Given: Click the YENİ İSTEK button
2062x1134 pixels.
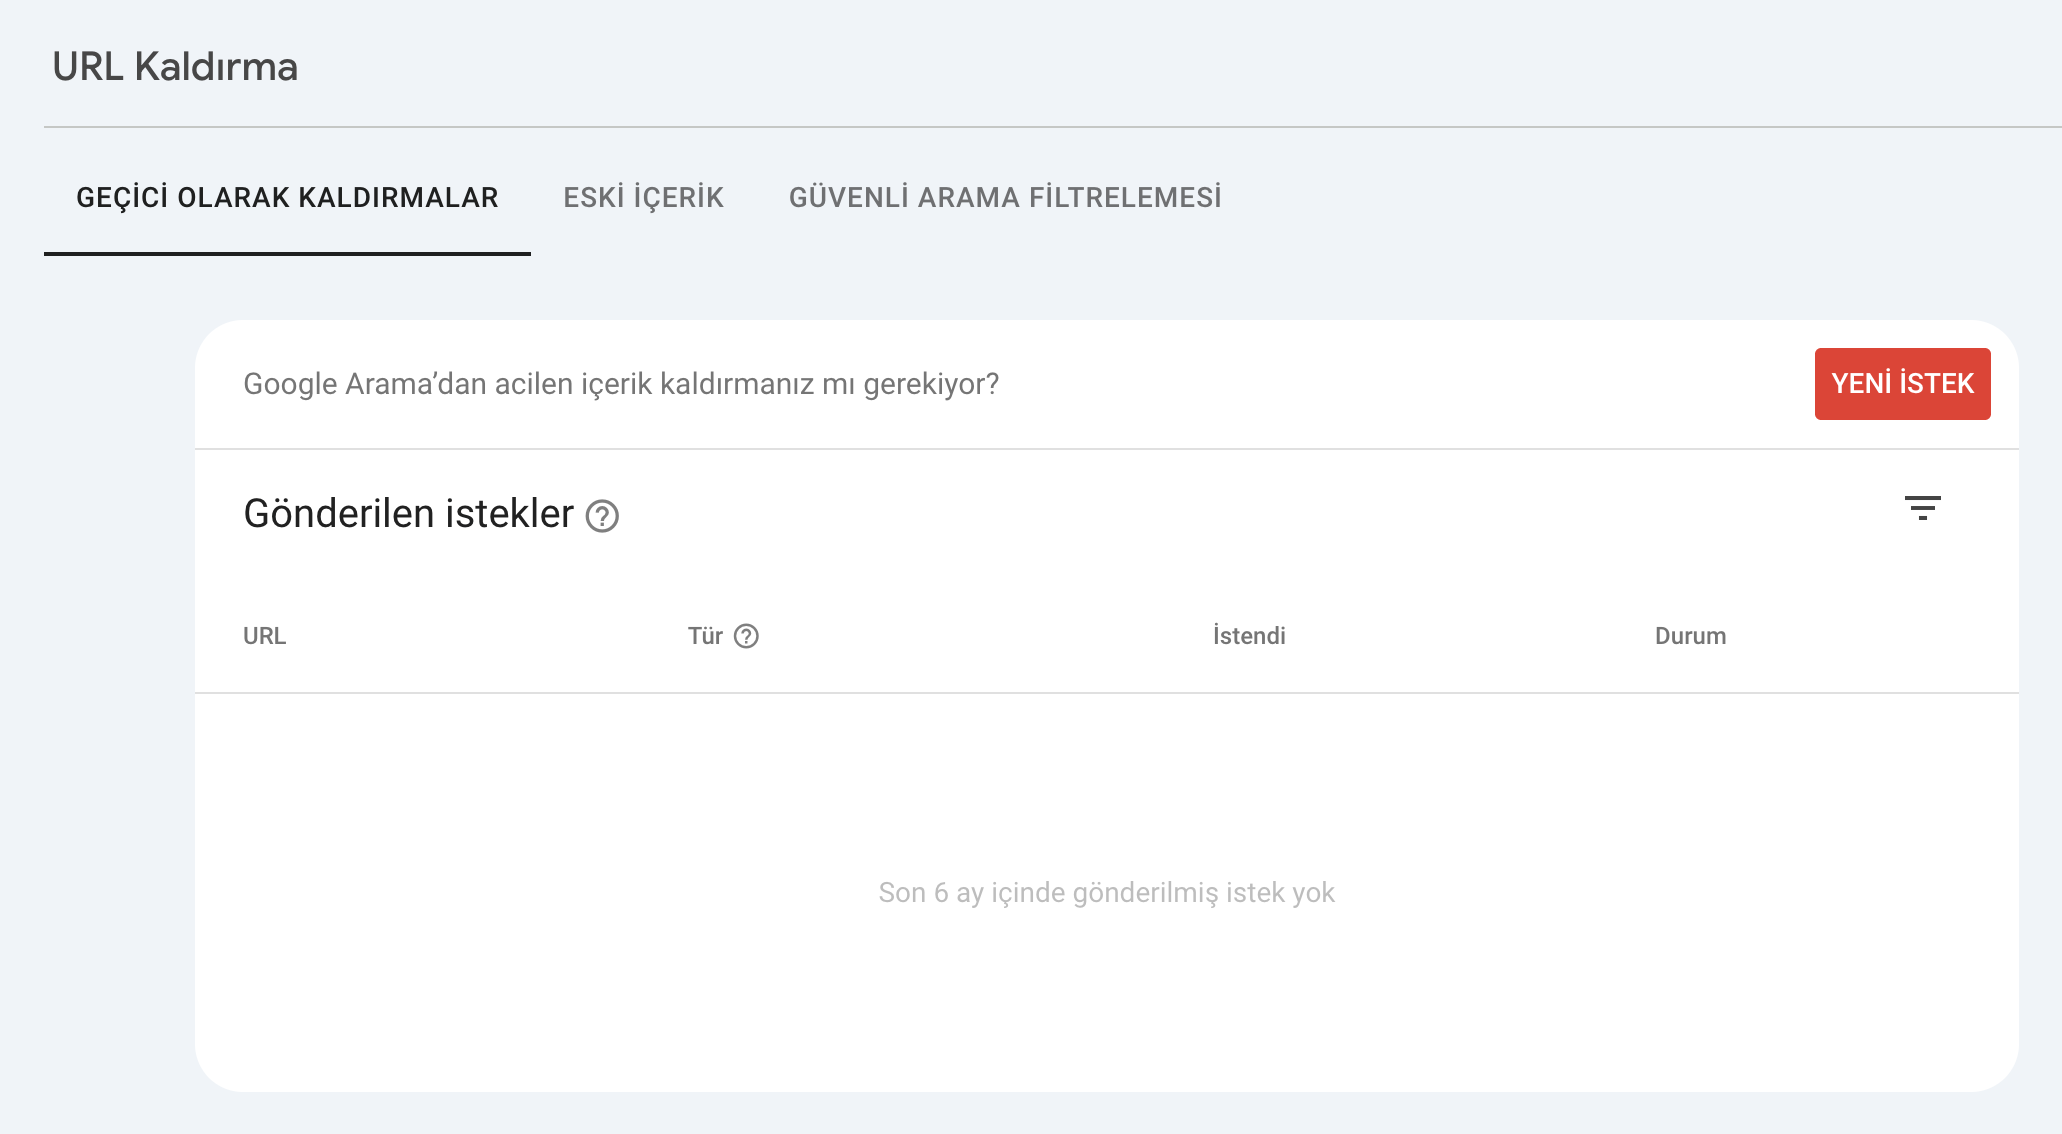Looking at the screenshot, I should pyautogui.click(x=1902, y=384).
